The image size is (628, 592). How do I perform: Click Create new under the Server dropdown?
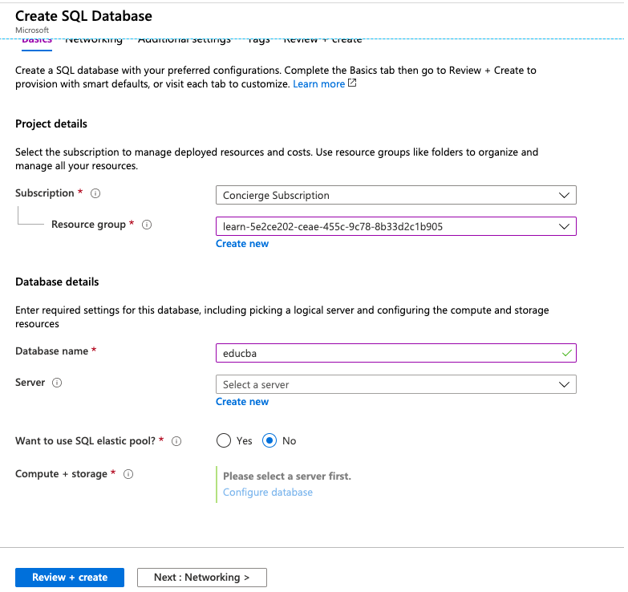(242, 402)
